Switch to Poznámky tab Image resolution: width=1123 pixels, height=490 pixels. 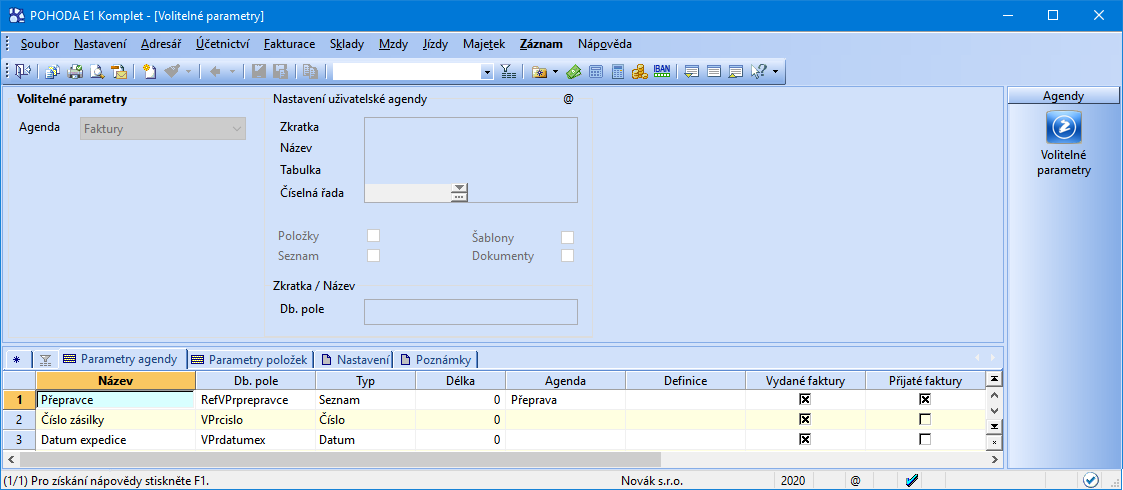pyautogui.click(x=437, y=359)
